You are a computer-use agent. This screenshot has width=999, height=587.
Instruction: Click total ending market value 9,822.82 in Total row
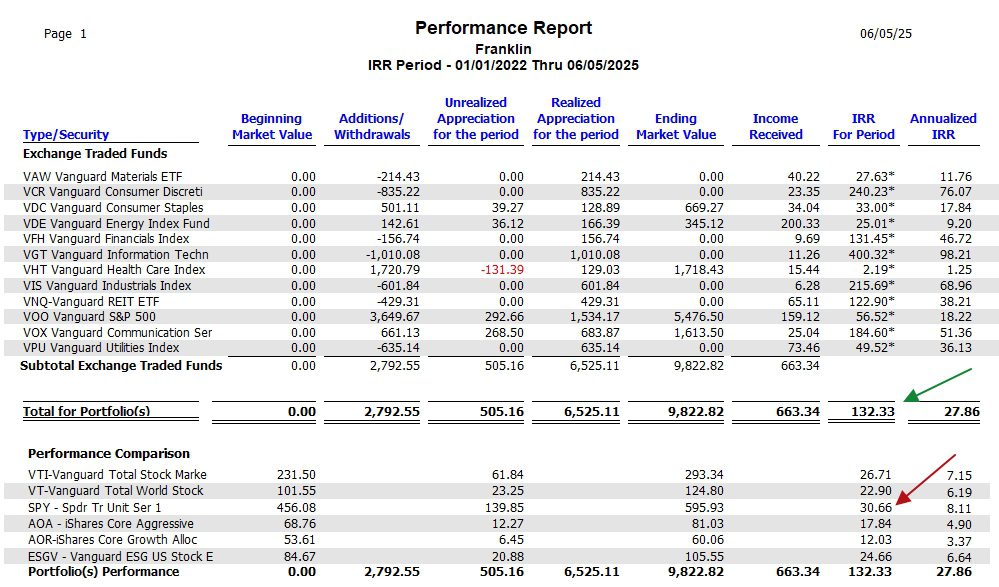pos(696,412)
